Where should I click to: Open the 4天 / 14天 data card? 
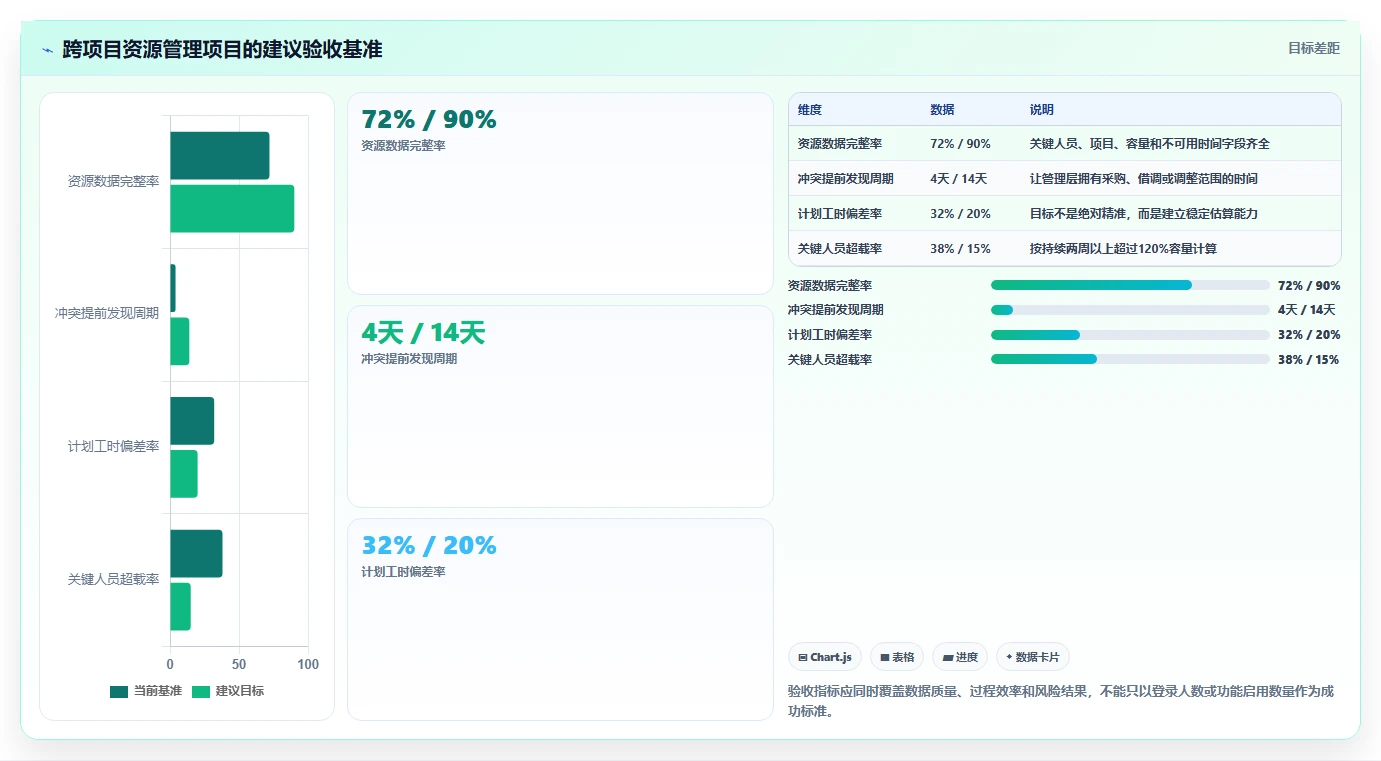tap(560, 406)
